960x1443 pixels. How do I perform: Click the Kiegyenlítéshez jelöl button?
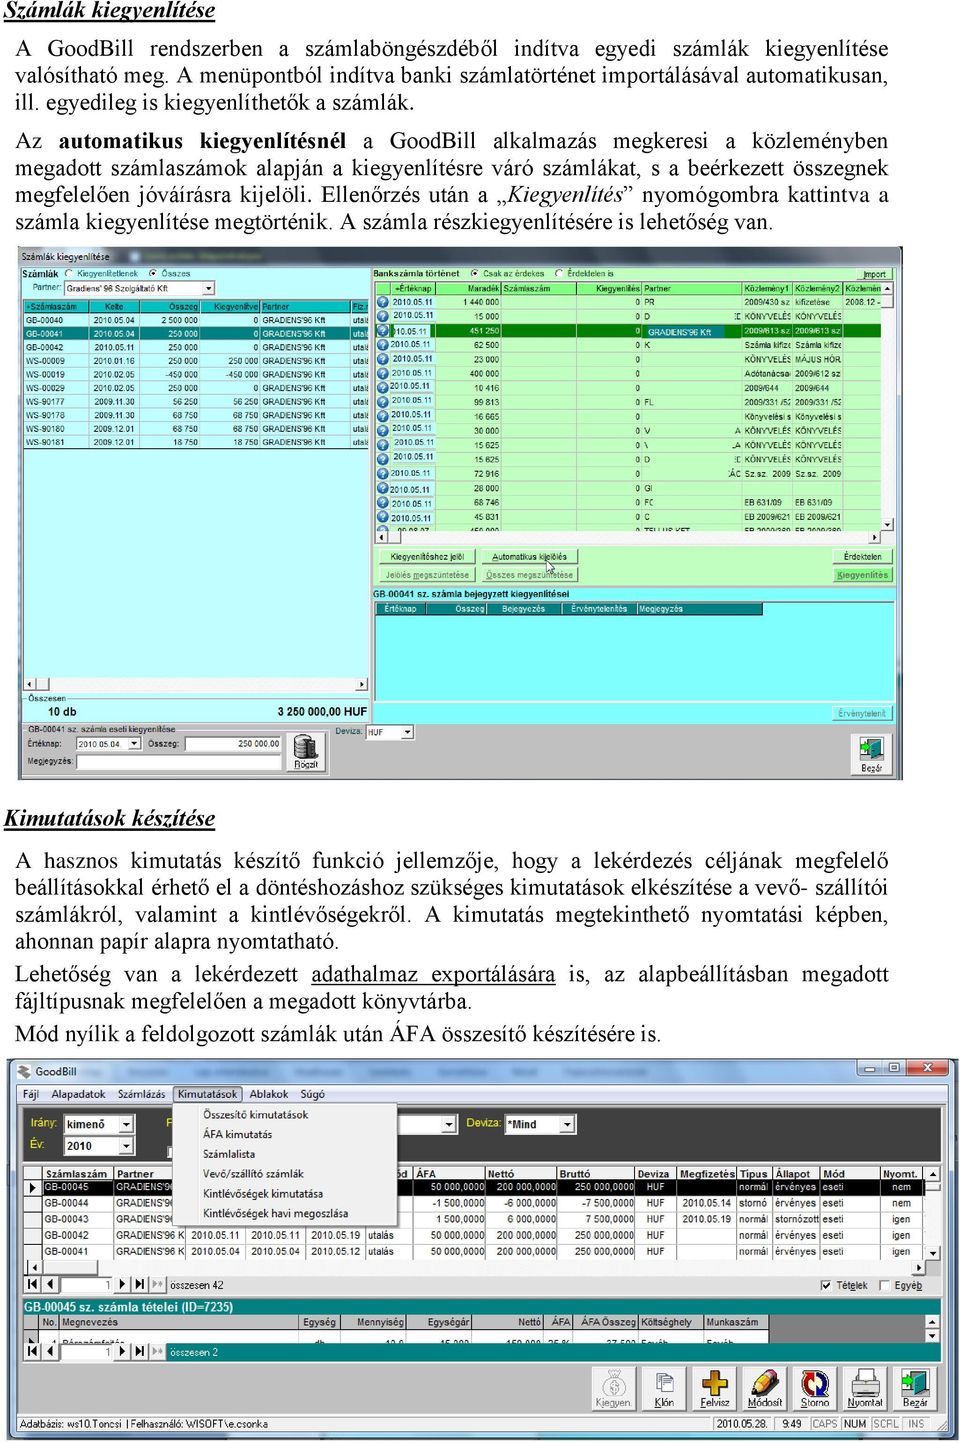point(427,556)
